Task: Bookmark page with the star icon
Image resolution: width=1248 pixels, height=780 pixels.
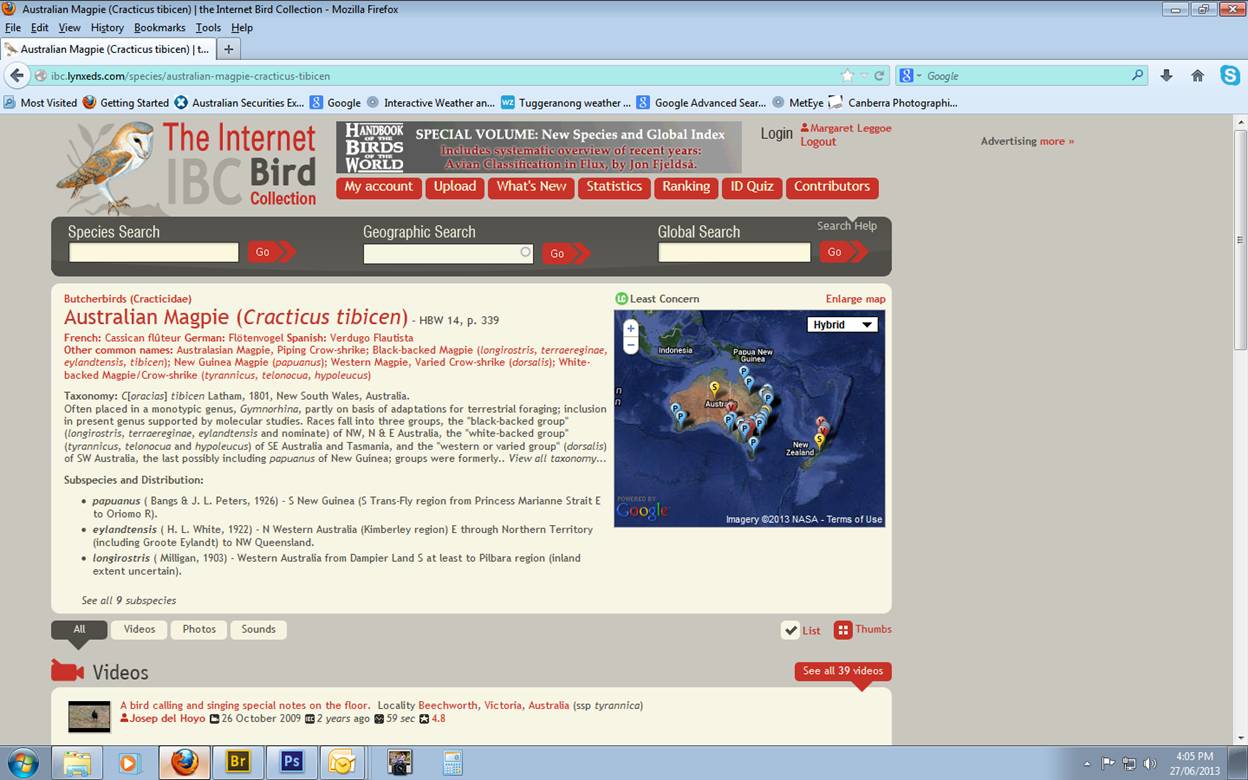Action: click(x=847, y=76)
